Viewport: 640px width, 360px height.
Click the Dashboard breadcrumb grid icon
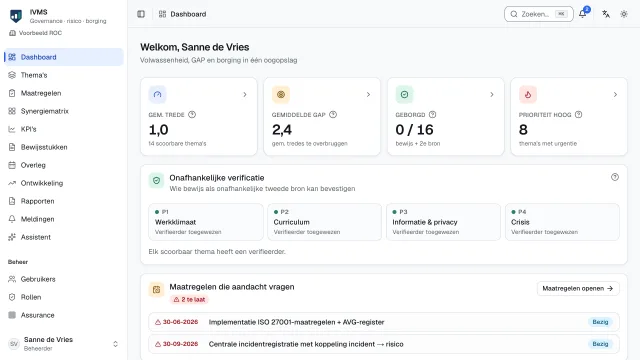point(162,14)
